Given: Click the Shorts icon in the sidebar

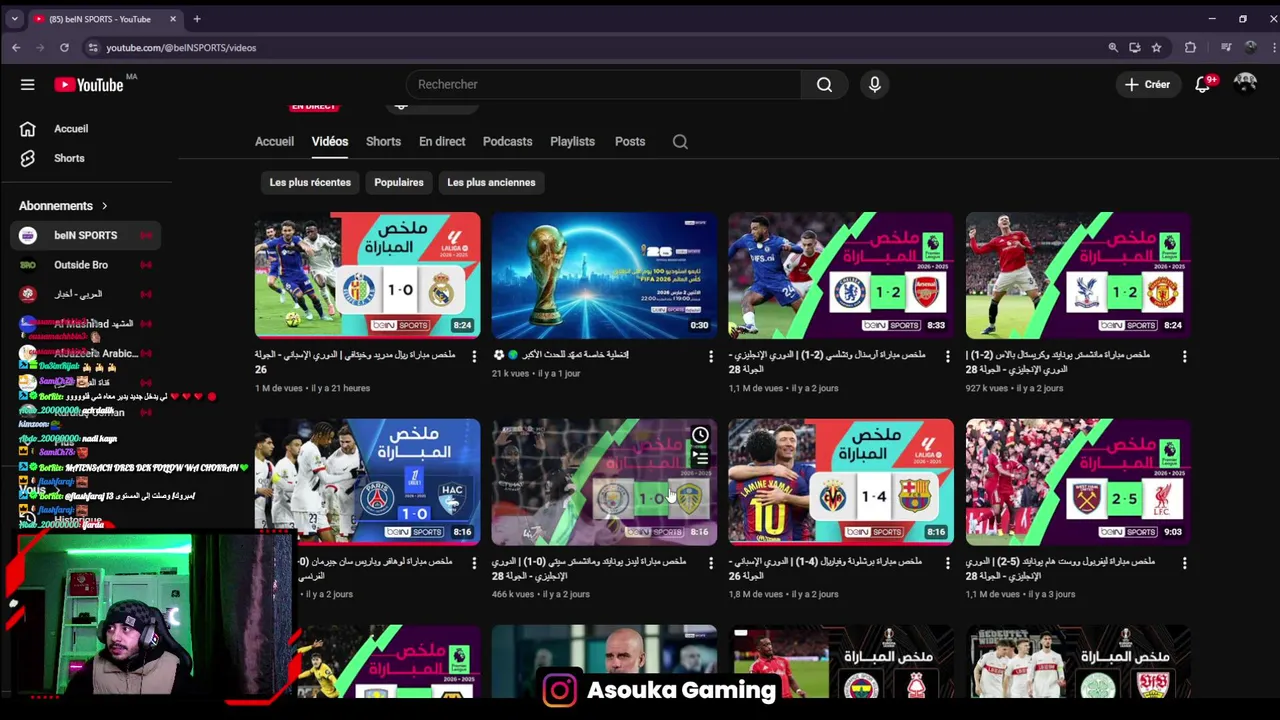Looking at the screenshot, I should [27, 158].
